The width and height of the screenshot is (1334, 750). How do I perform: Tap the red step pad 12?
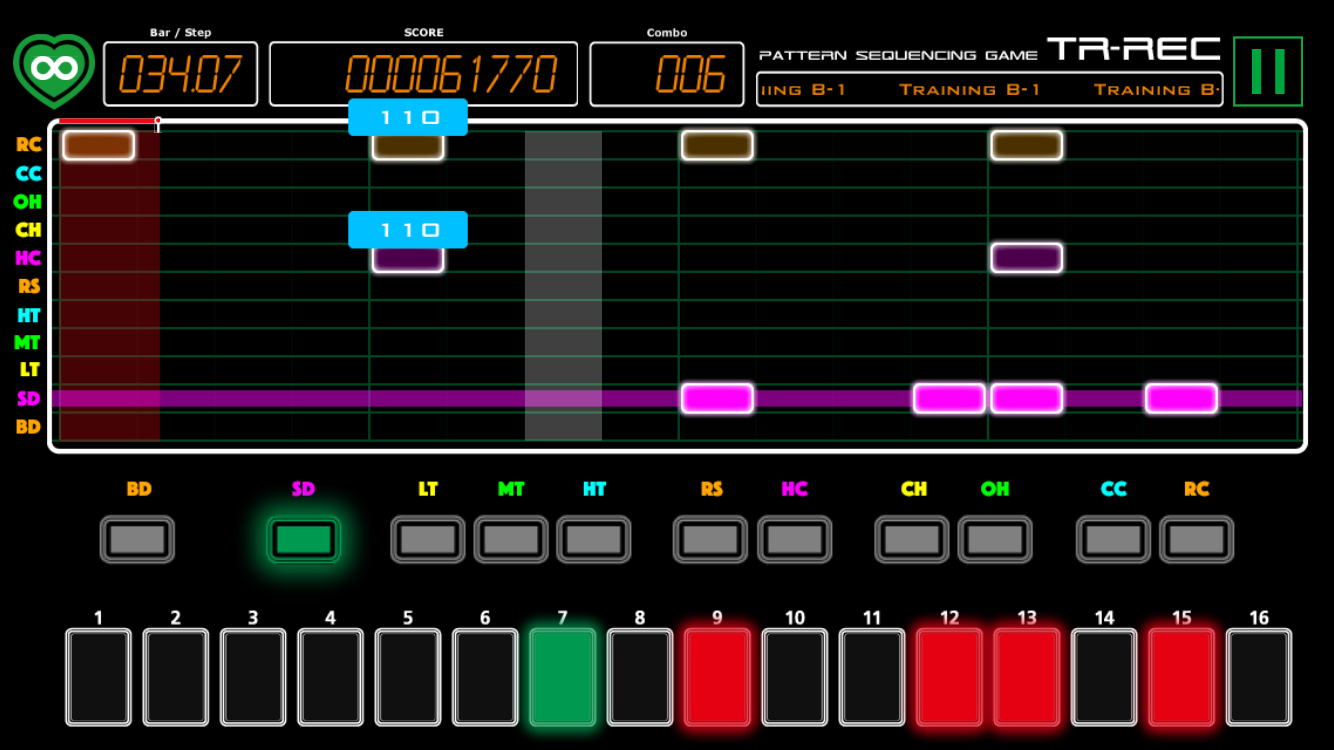(950, 677)
